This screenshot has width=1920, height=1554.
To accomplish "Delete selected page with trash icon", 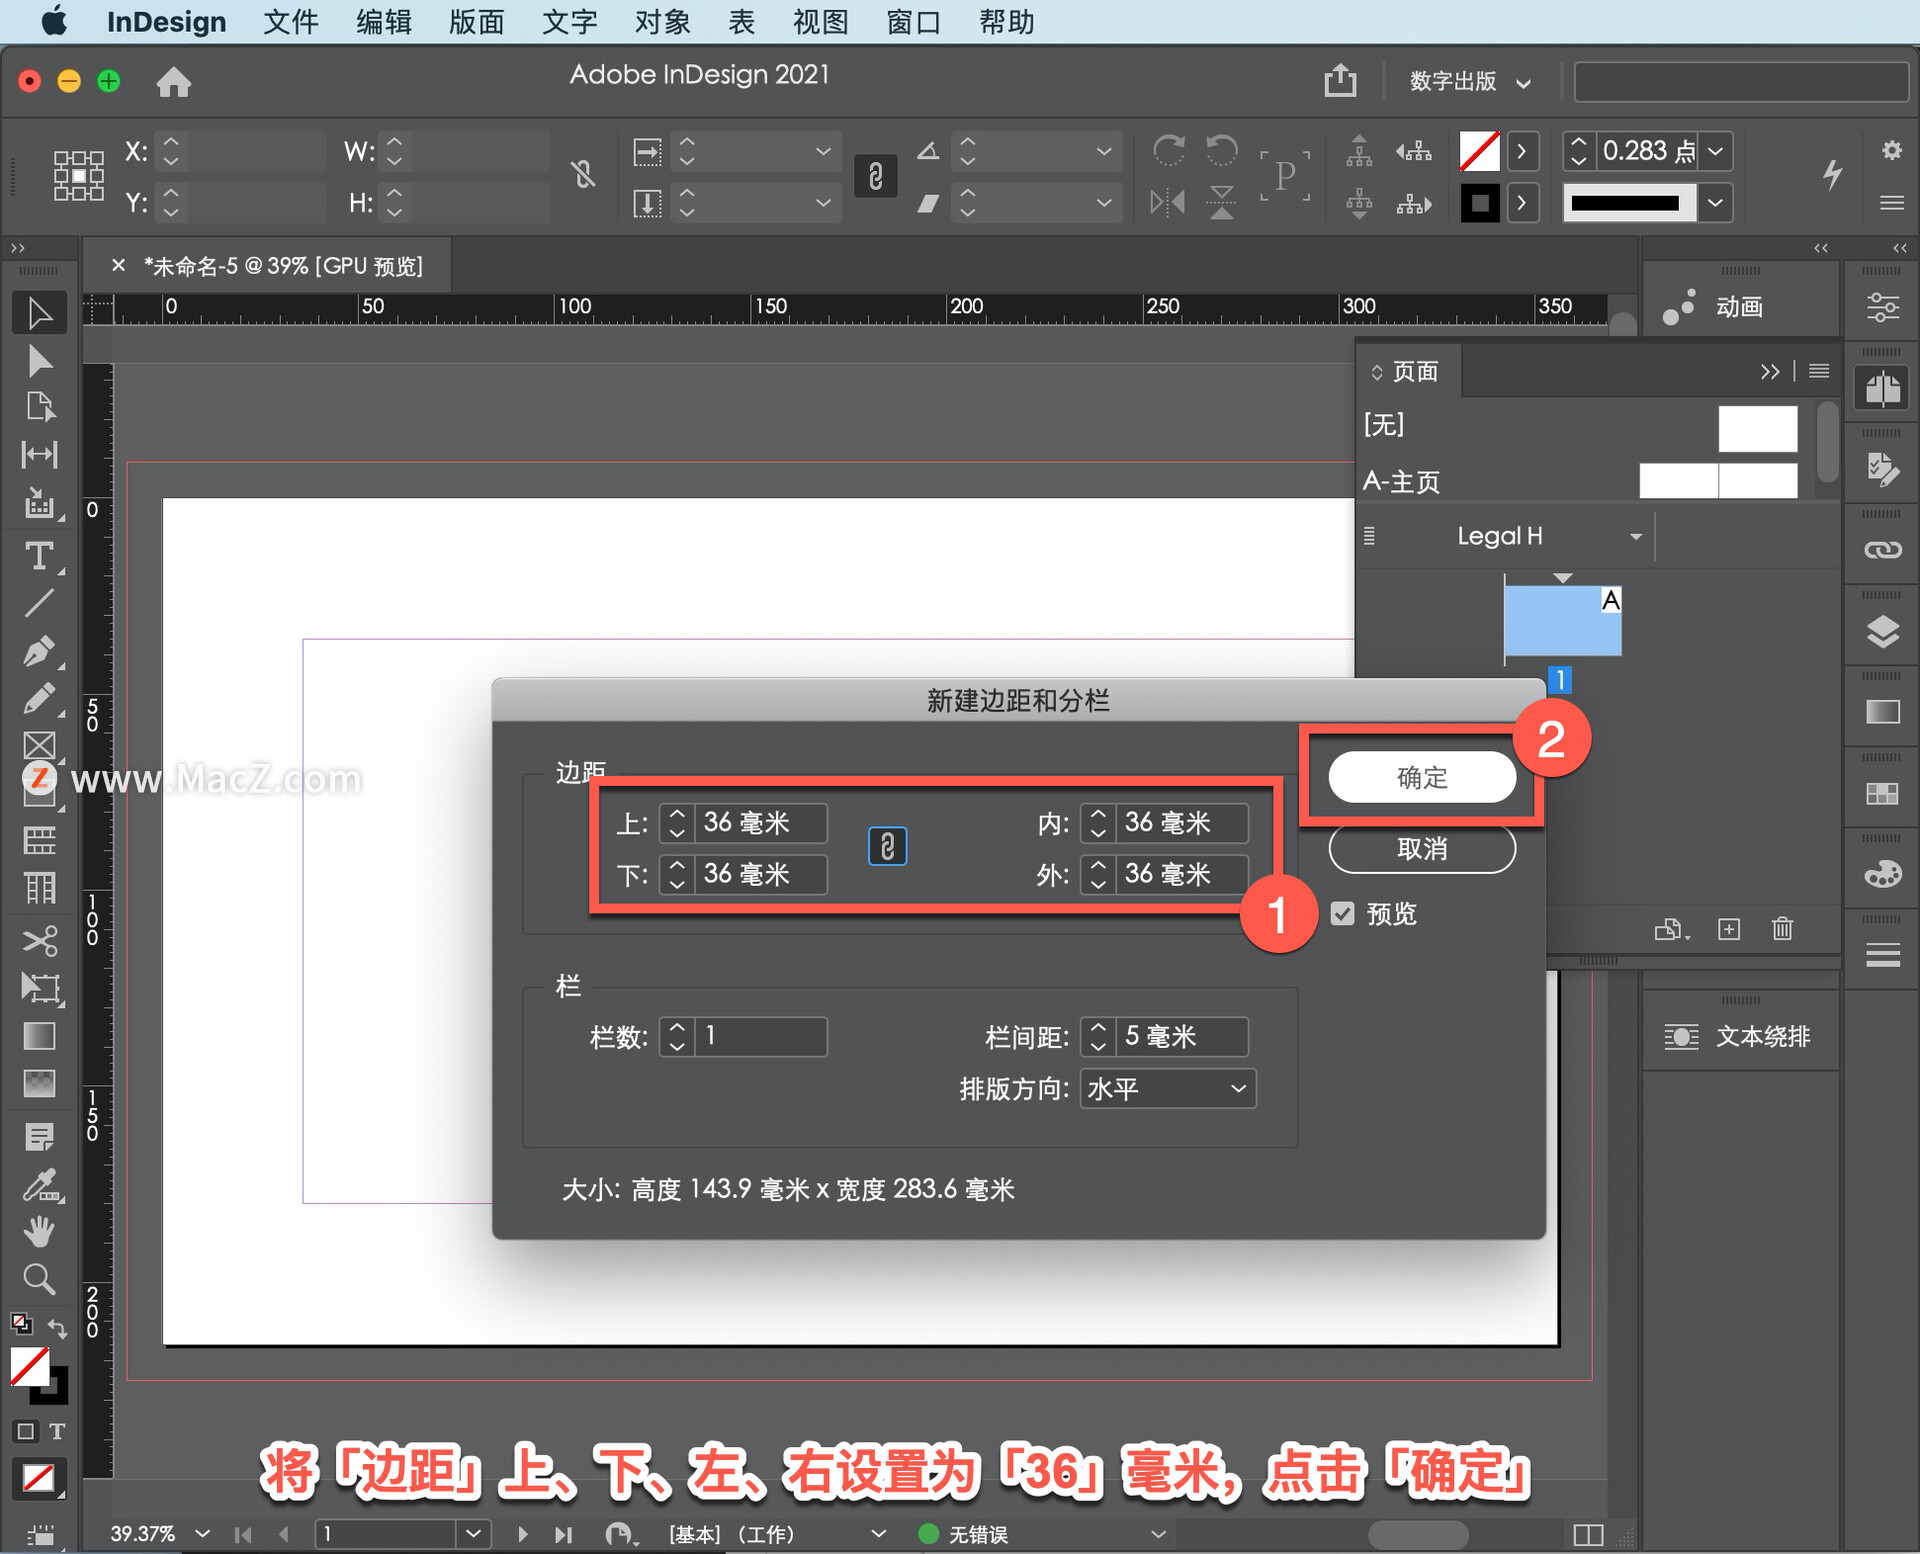I will pos(1782,929).
